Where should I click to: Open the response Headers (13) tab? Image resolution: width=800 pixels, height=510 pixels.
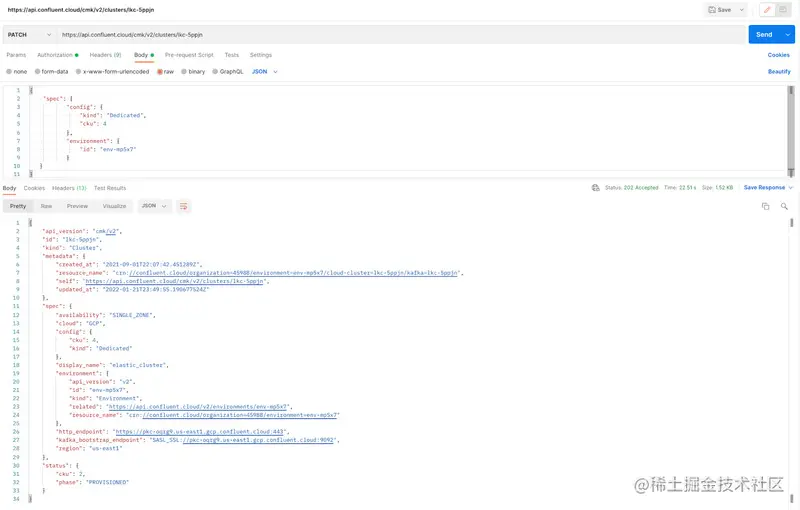click(69, 188)
